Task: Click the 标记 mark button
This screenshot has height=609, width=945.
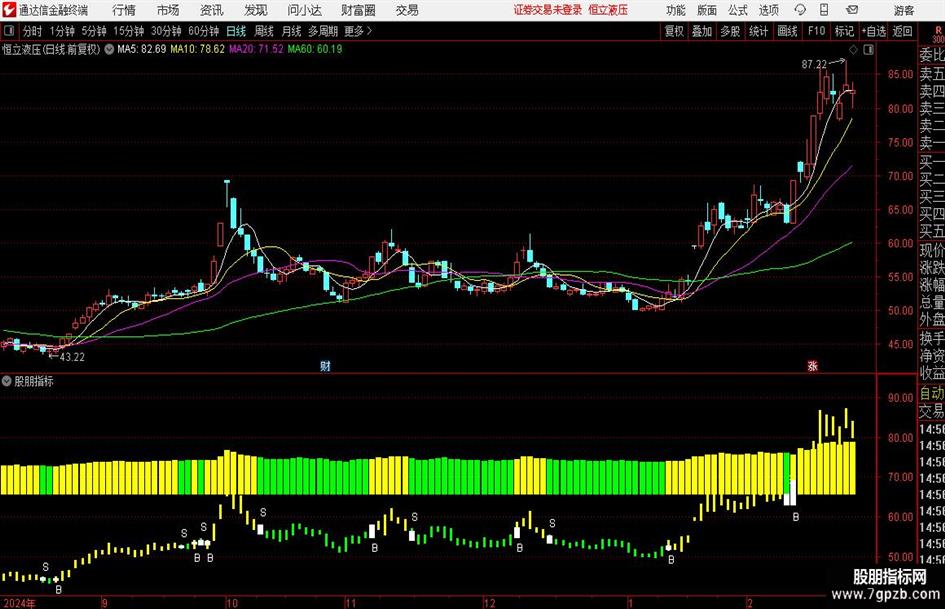Action: pyautogui.click(x=844, y=31)
